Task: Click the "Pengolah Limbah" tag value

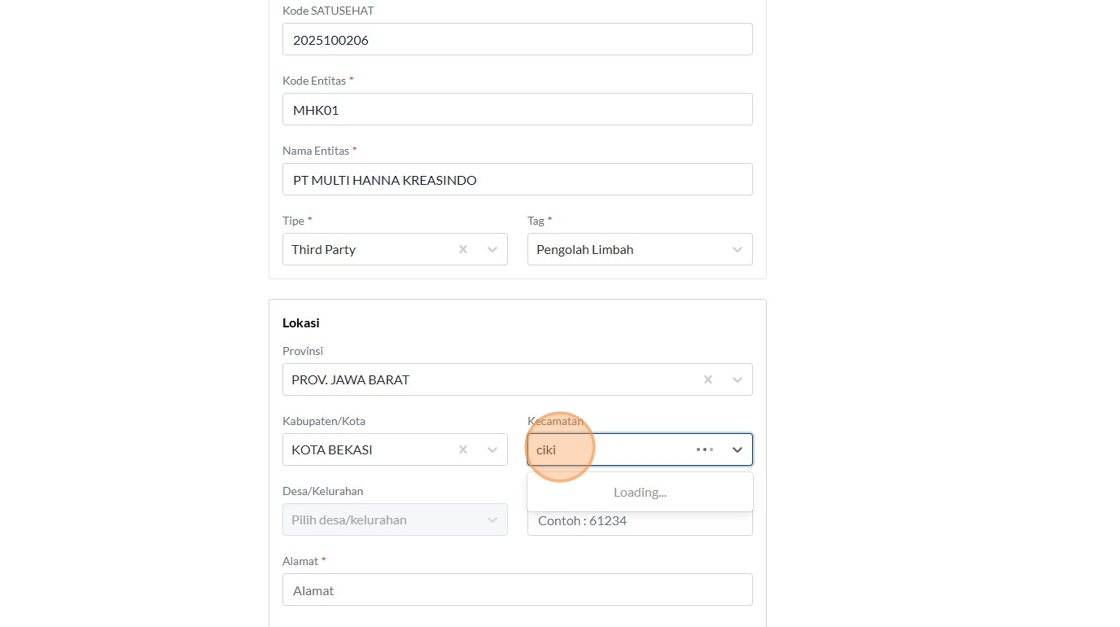Action: (x=585, y=249)
